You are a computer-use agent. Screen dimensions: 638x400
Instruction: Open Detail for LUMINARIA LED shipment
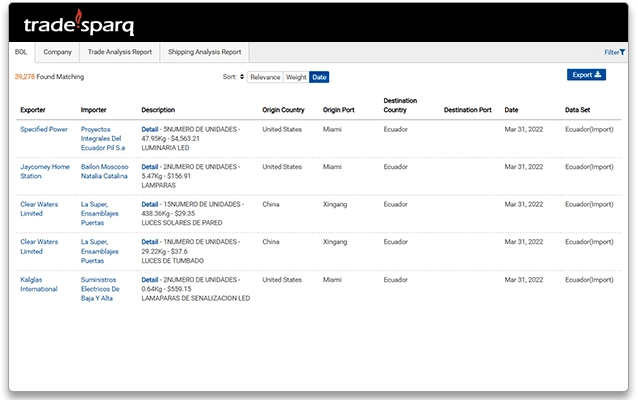[x=150, y=129]
